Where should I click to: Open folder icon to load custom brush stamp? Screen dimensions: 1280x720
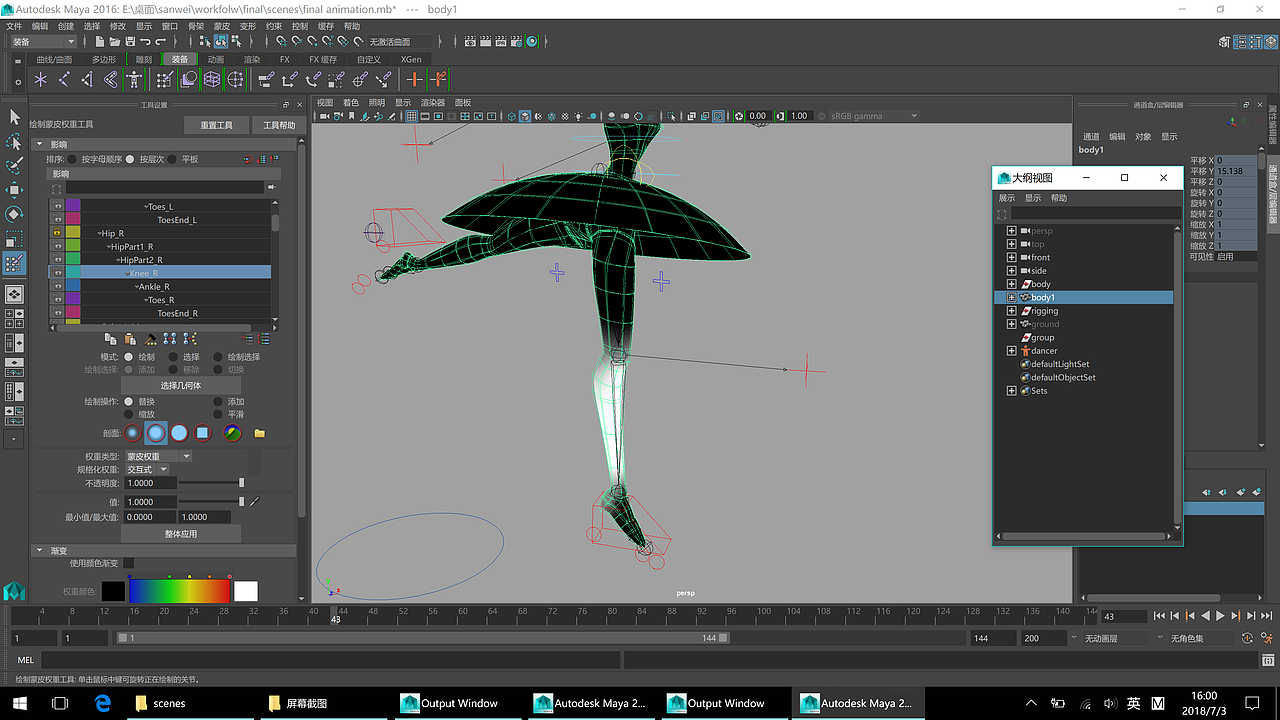[260, 433]
